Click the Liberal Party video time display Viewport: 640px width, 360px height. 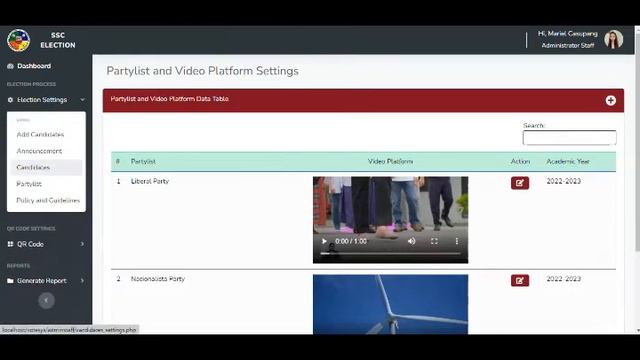[351, 241]
